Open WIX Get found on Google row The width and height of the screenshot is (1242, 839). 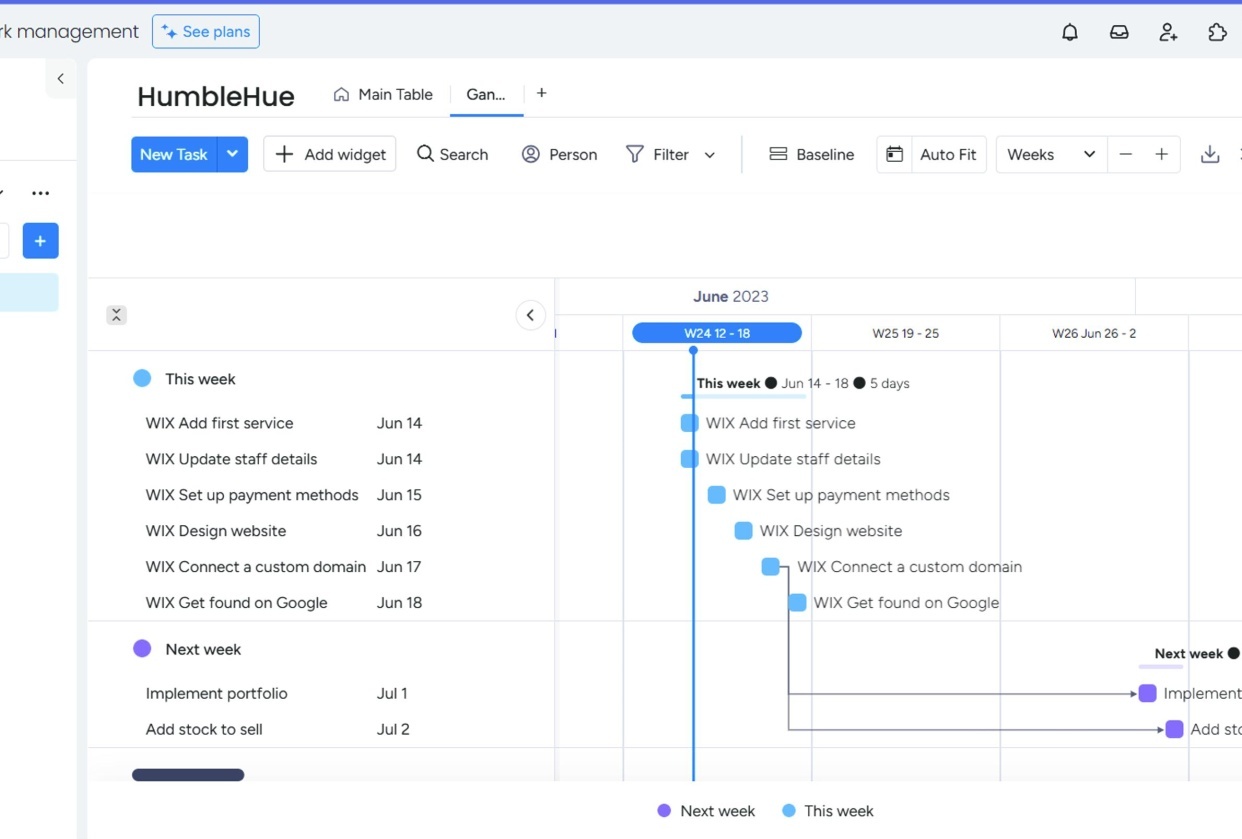[x=237, y=603]
